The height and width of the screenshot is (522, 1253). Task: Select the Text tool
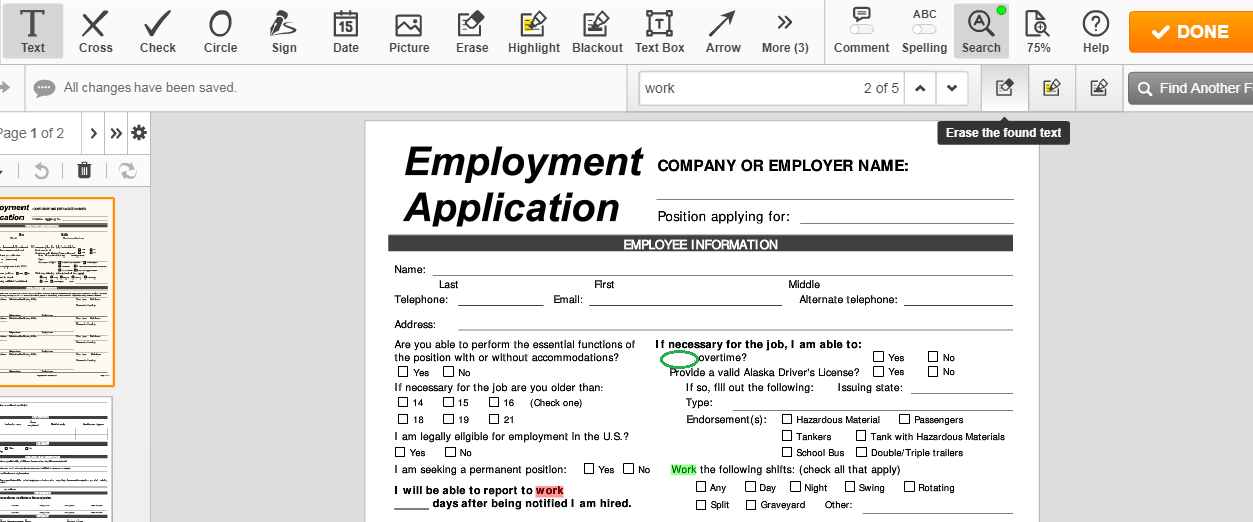pyautogui.click(x=33, y=31)
